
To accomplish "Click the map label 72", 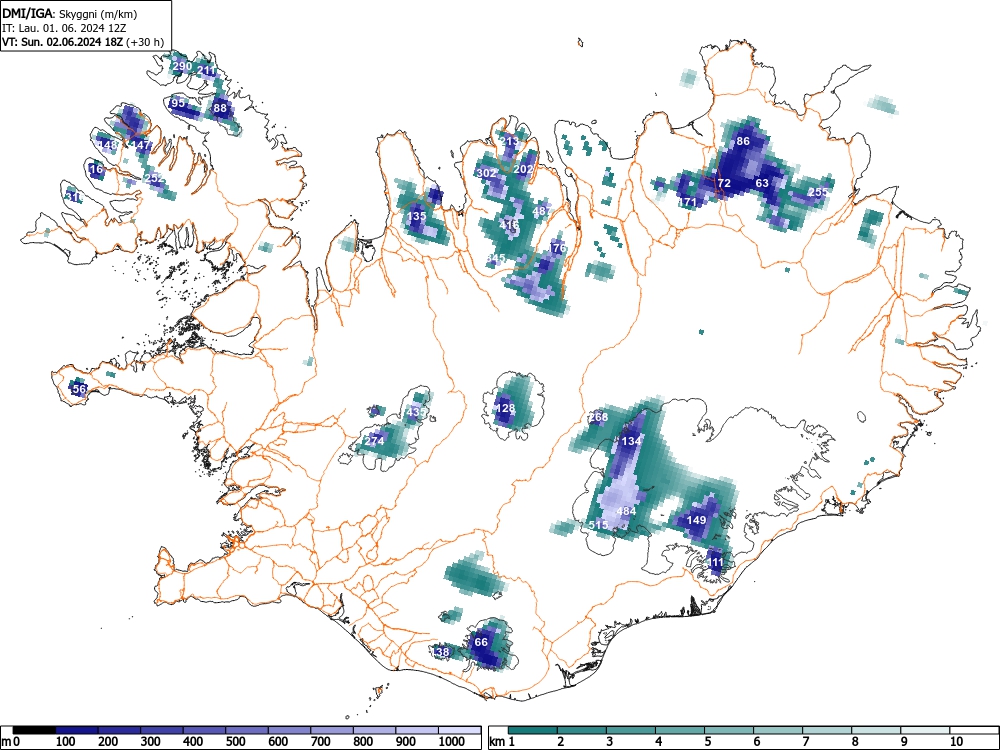I will click(x=724, y=184).
